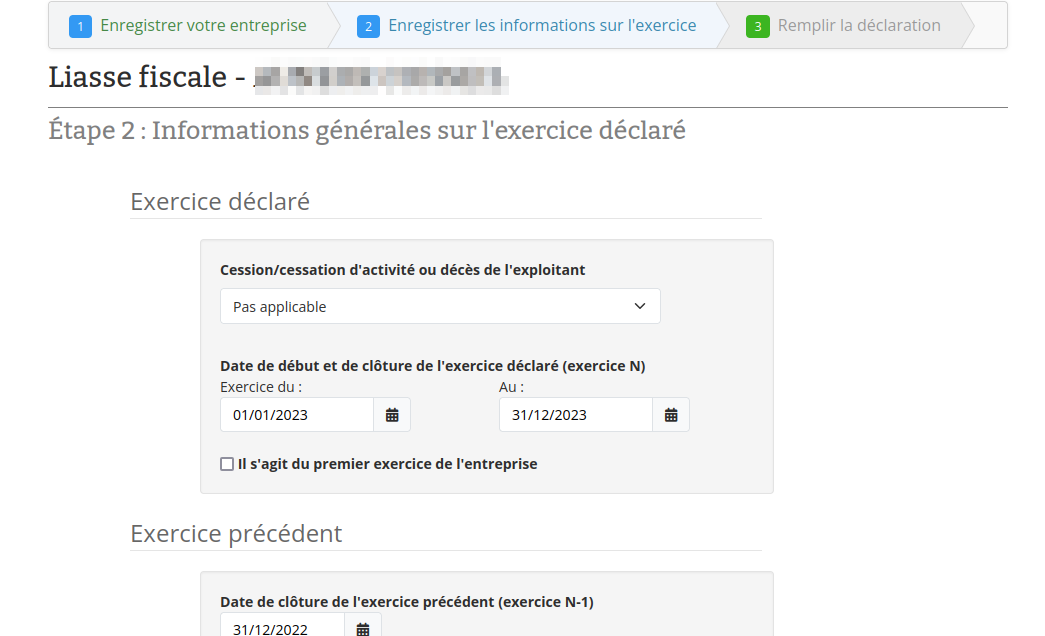Viewport: 1045px width, 636px height.
Task: Click the chevron arrow of the cessation select
Action: tap(640, 307)
